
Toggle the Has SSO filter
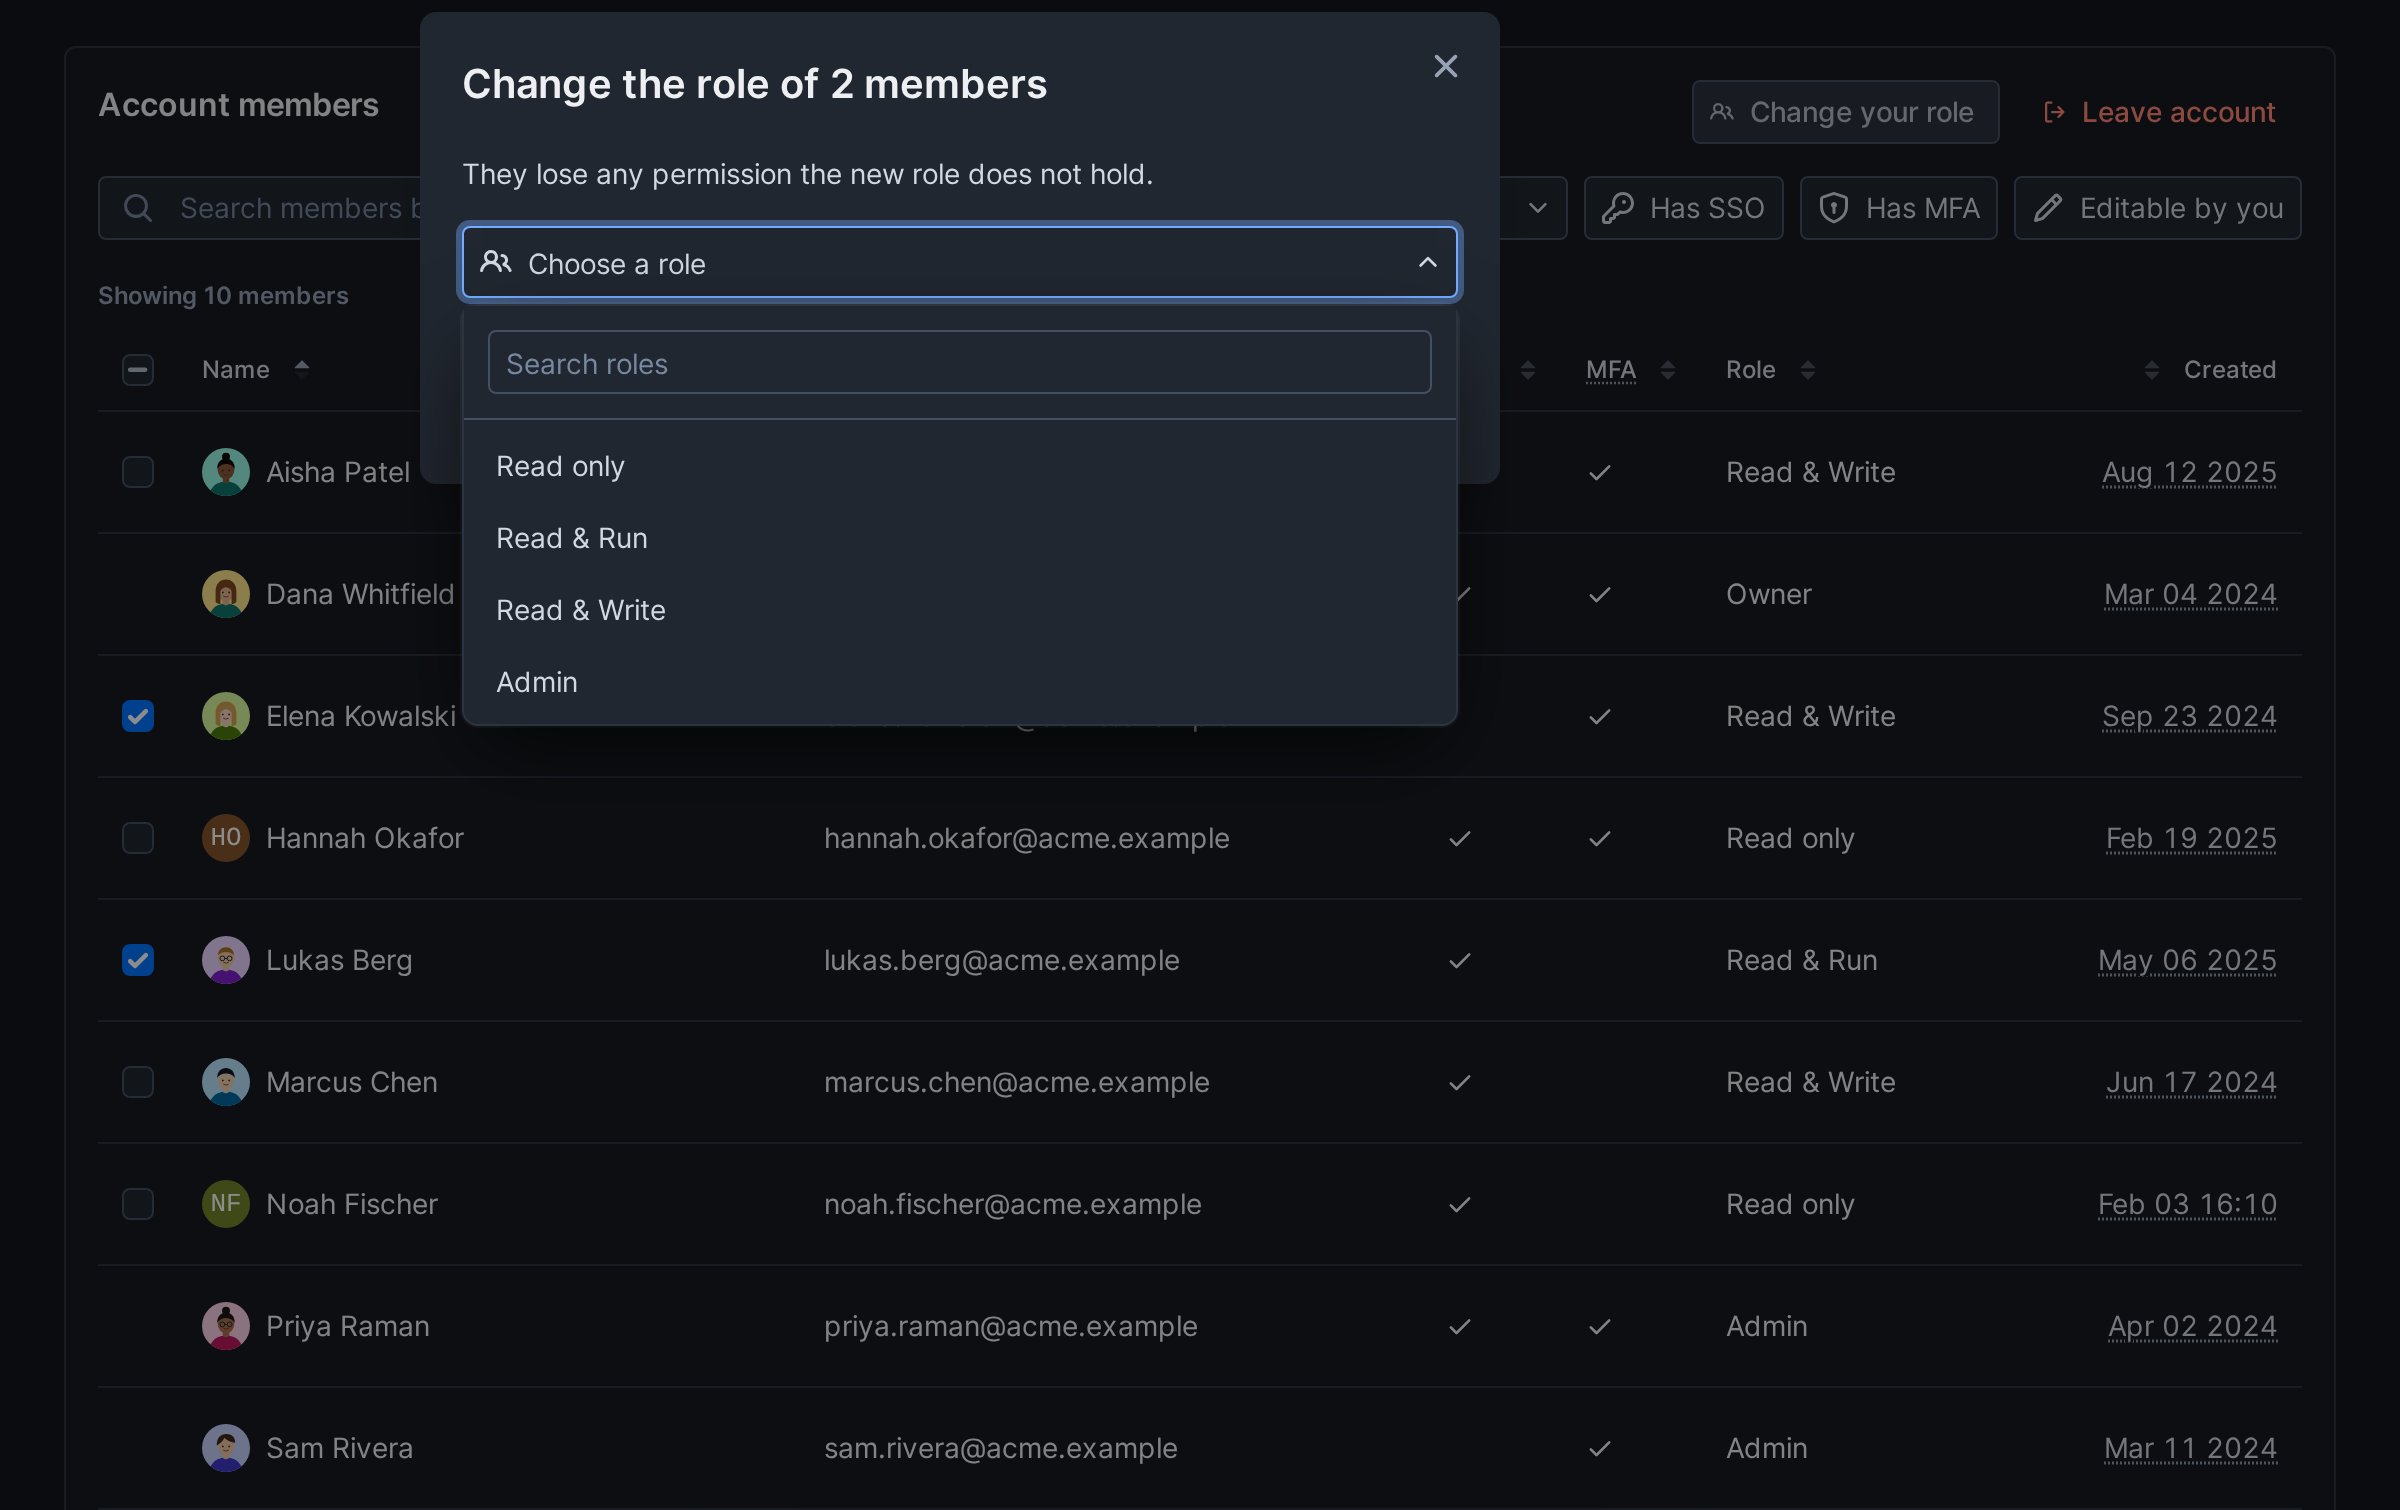1683,208
